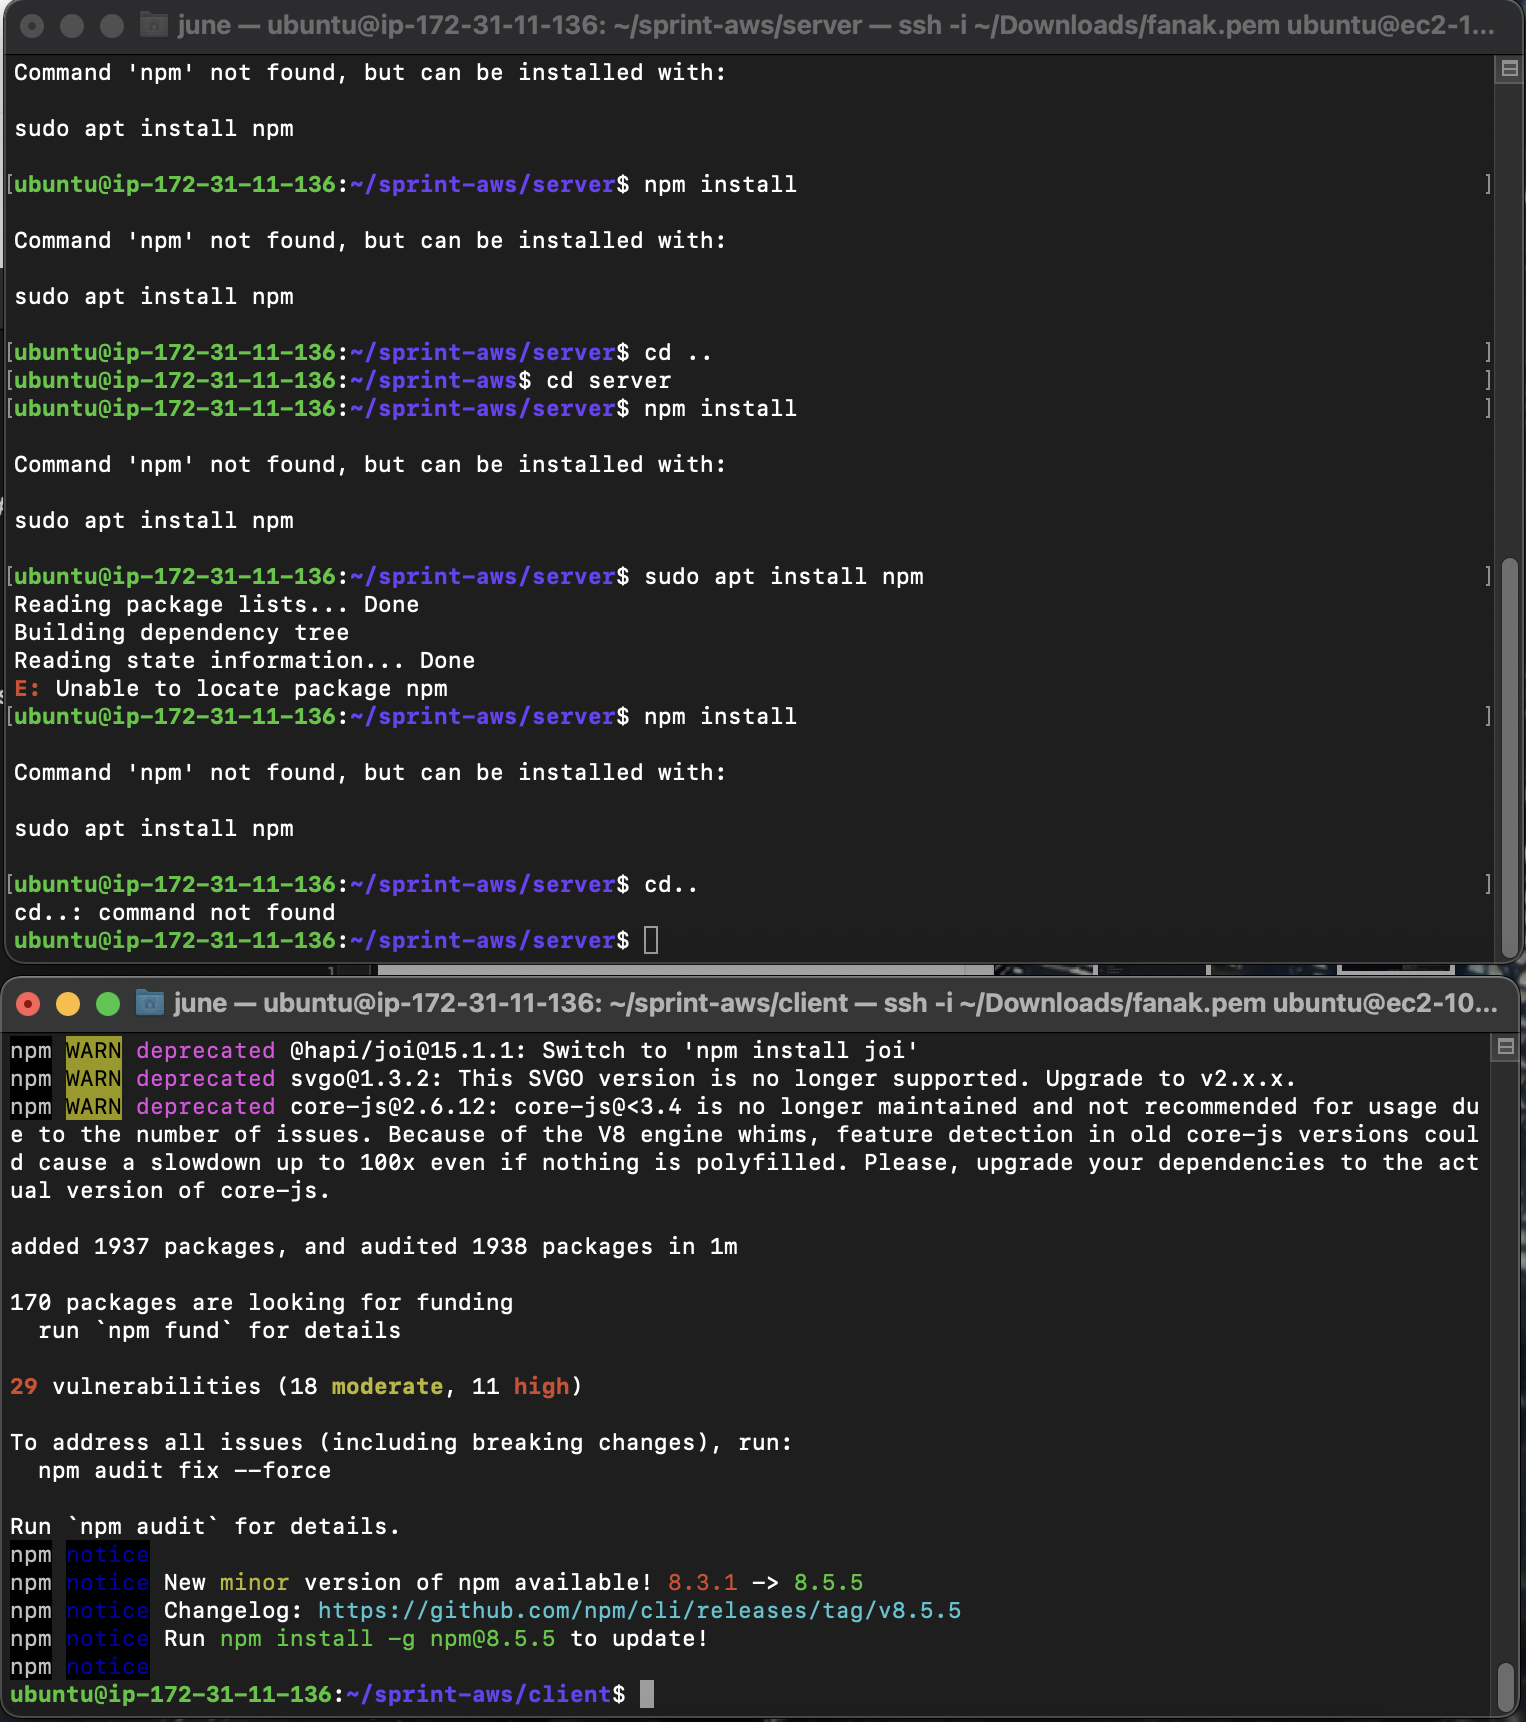Screen dimensions: 1526x1722
Task: Click the split pane icon in the client terminal
Action: [x=1505, y=1047]
